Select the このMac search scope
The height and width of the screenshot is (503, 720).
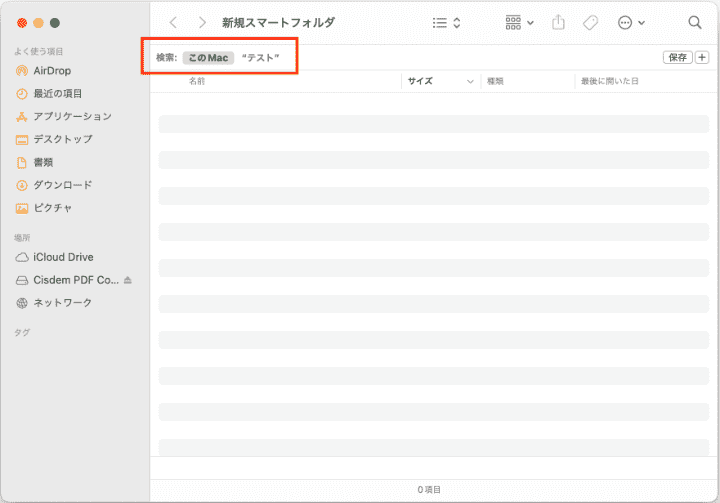(x=208, y=58)
